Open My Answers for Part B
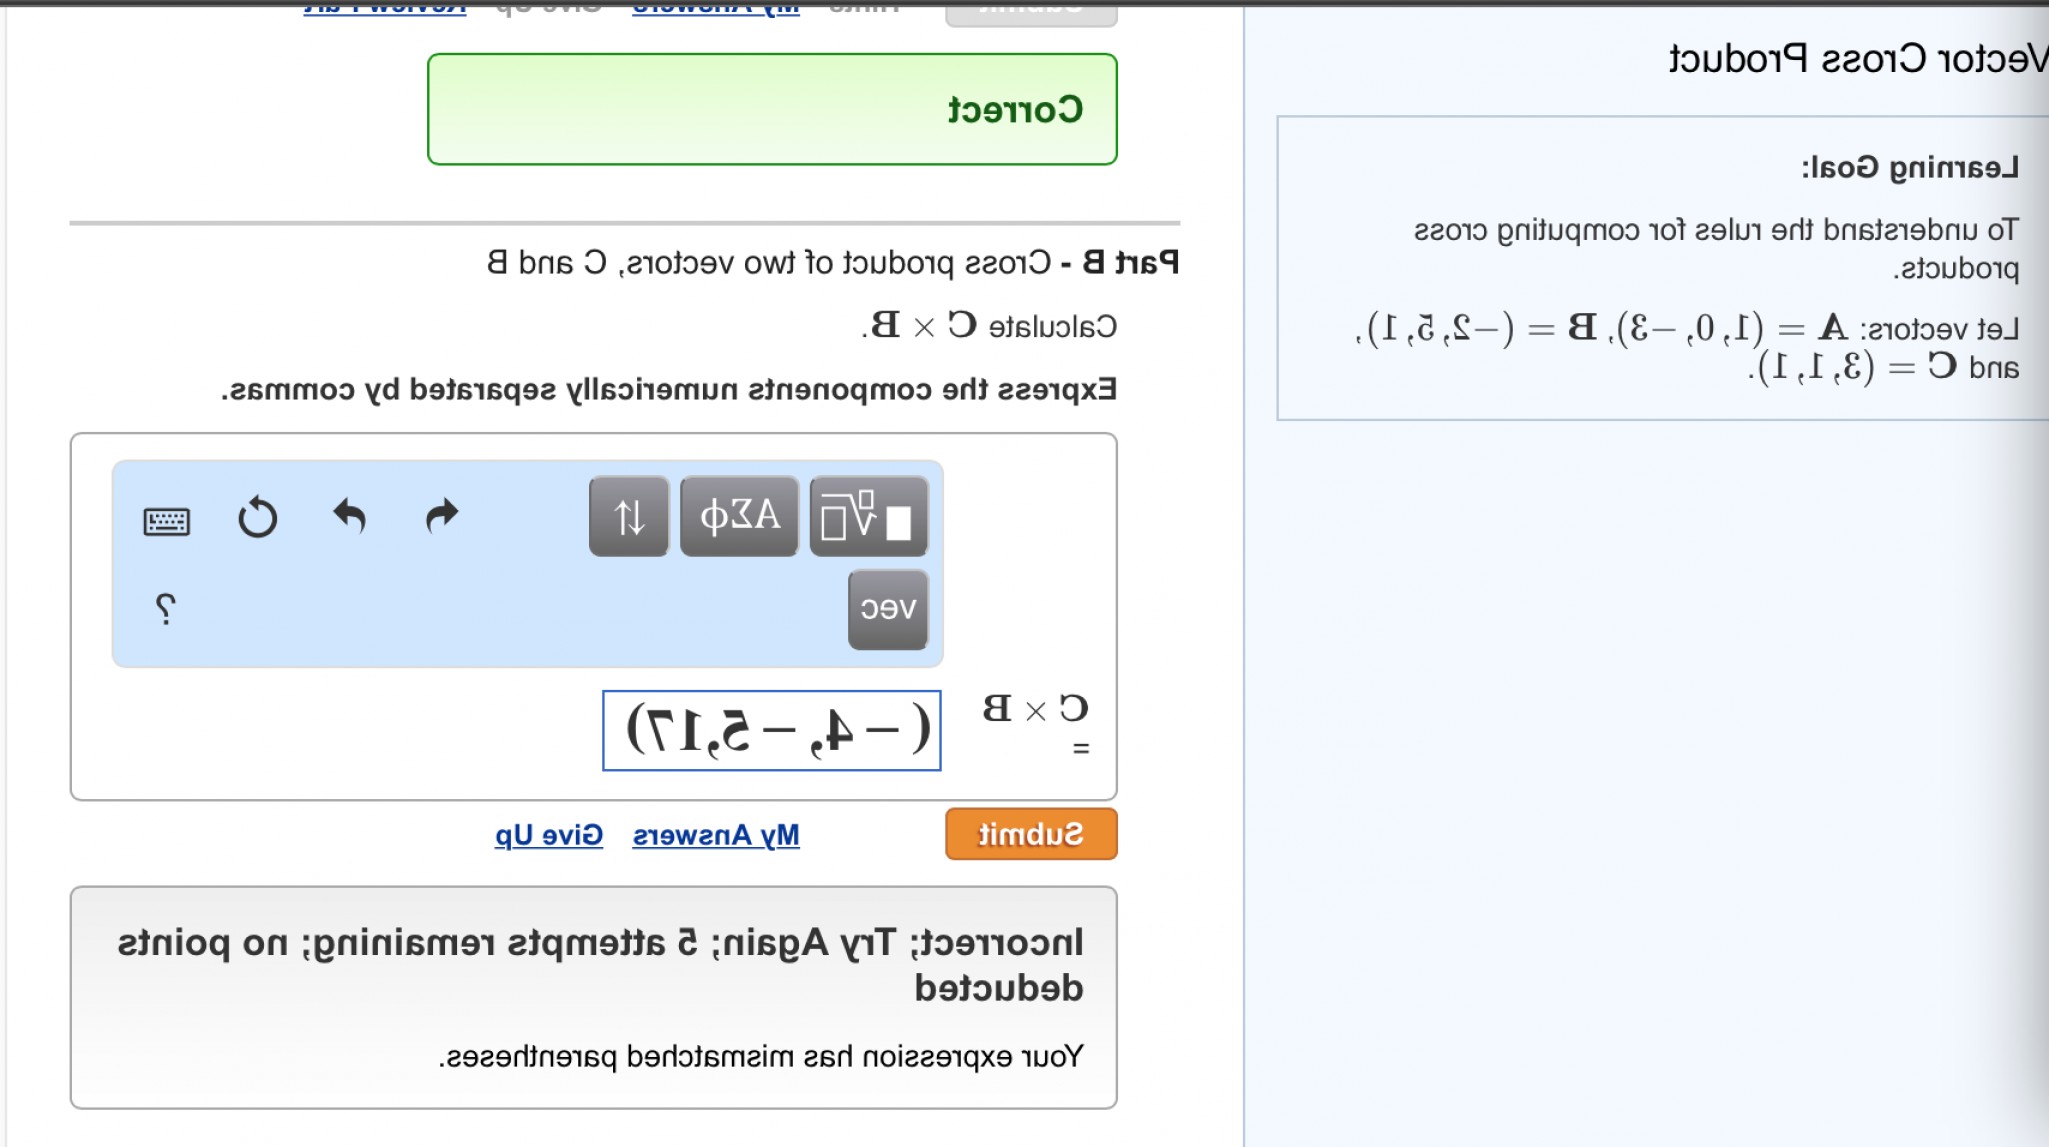 pos(716,835)
